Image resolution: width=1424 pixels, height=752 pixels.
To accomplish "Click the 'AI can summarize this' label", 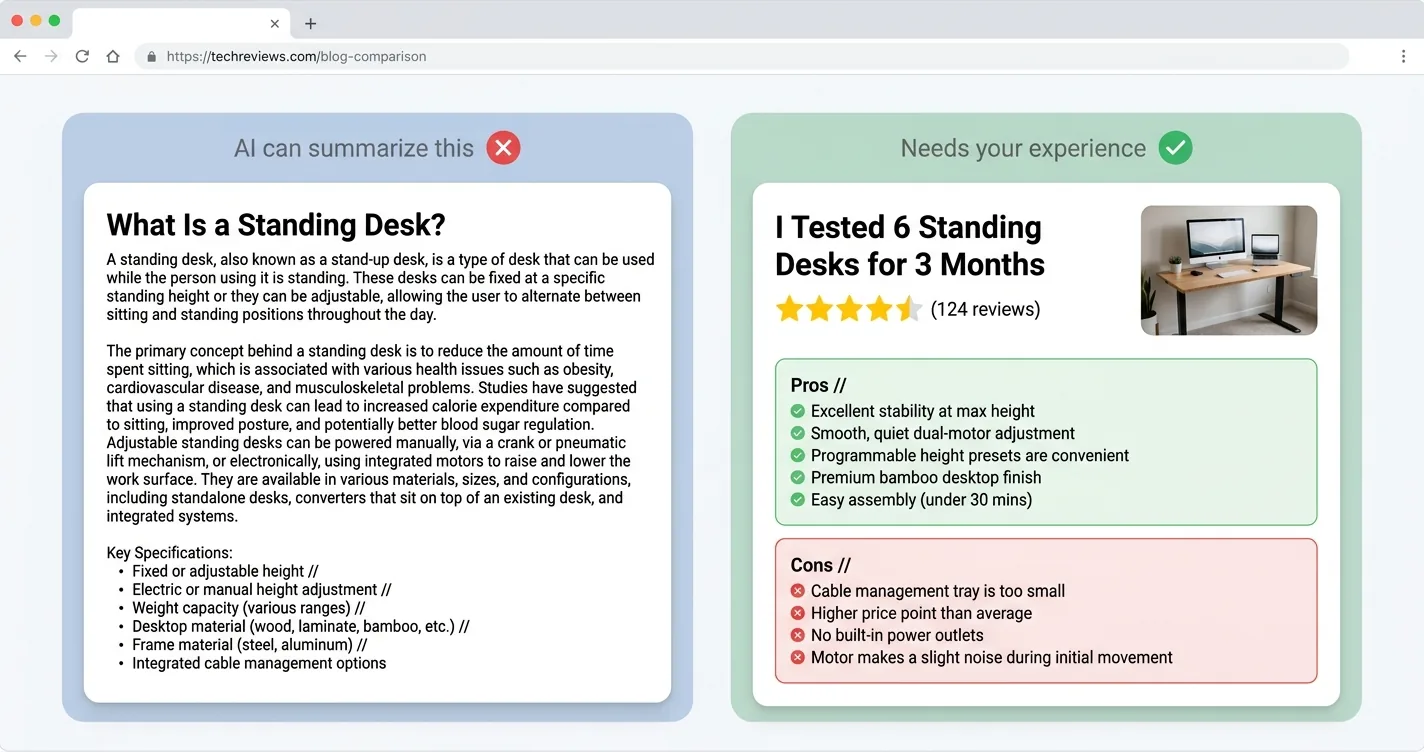I will (354, 148).
